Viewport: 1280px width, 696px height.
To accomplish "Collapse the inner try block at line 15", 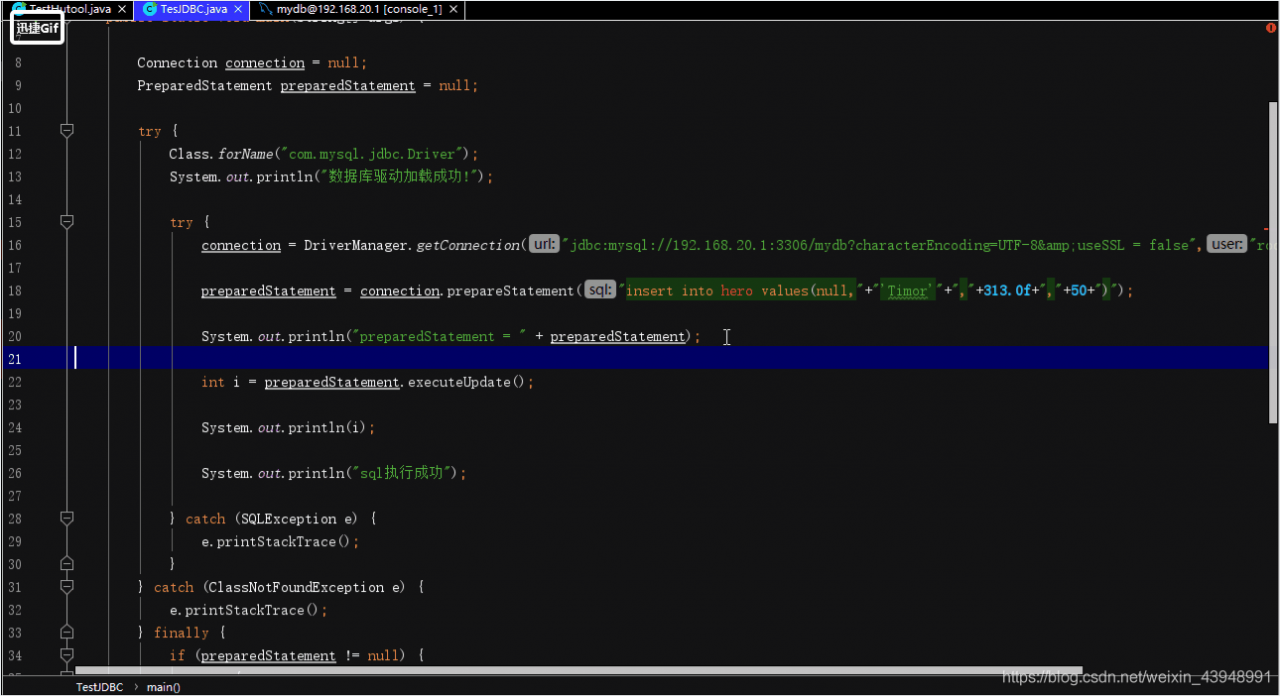I will (67, 221).
